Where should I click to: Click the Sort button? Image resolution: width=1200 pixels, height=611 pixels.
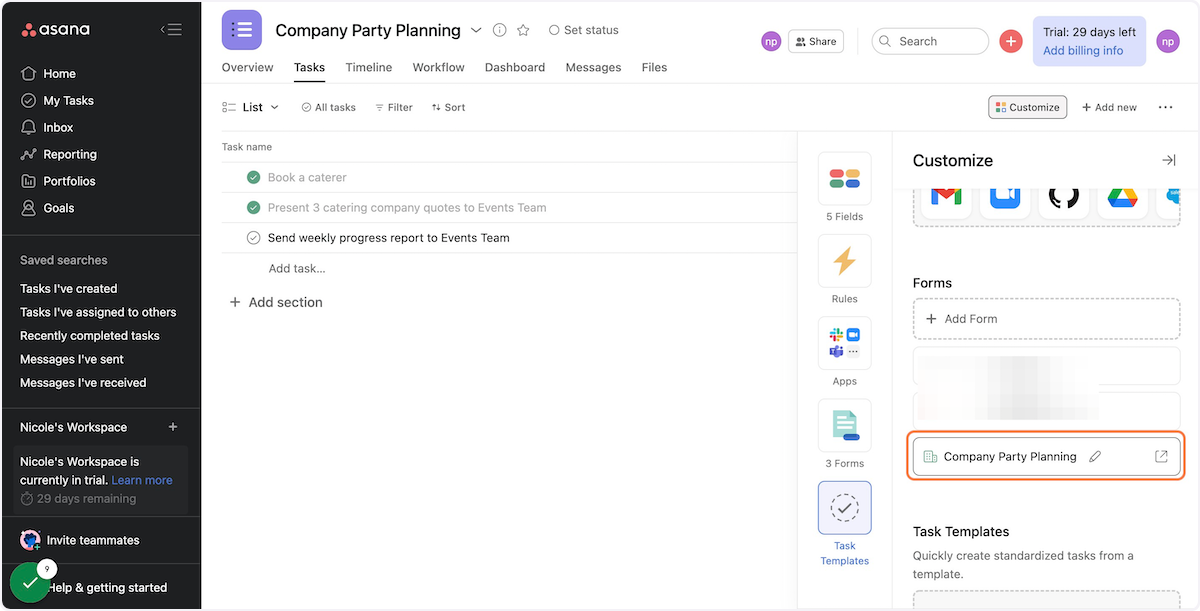click(x=449, y=107)
